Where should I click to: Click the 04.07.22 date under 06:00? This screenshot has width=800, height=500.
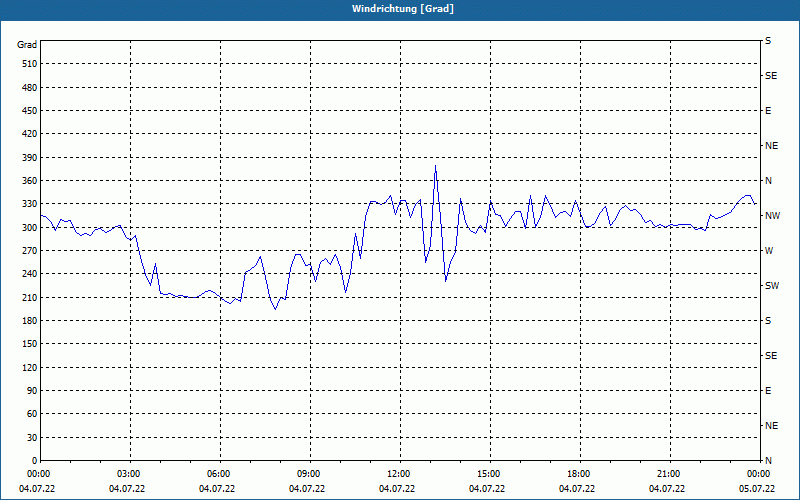pyautogui.click(x=217, y=489)
